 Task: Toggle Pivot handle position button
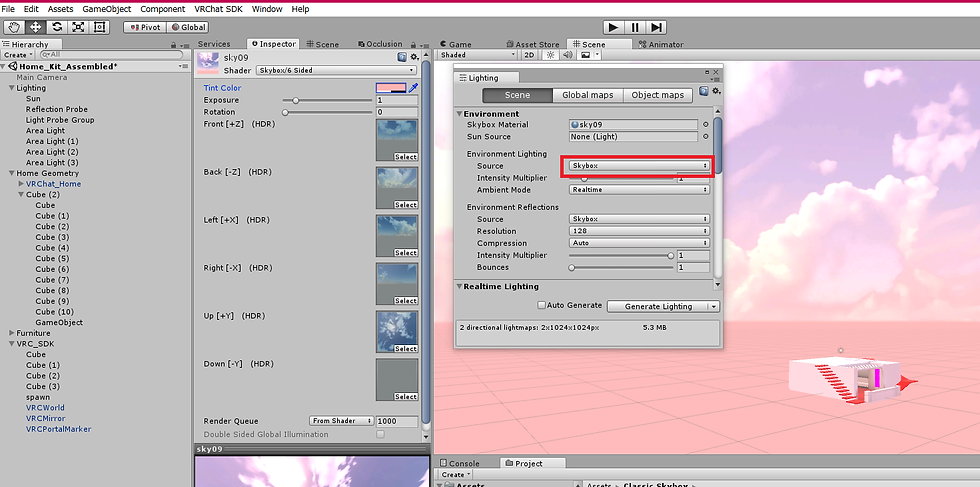pyautogui.click(x=144, y=28)
